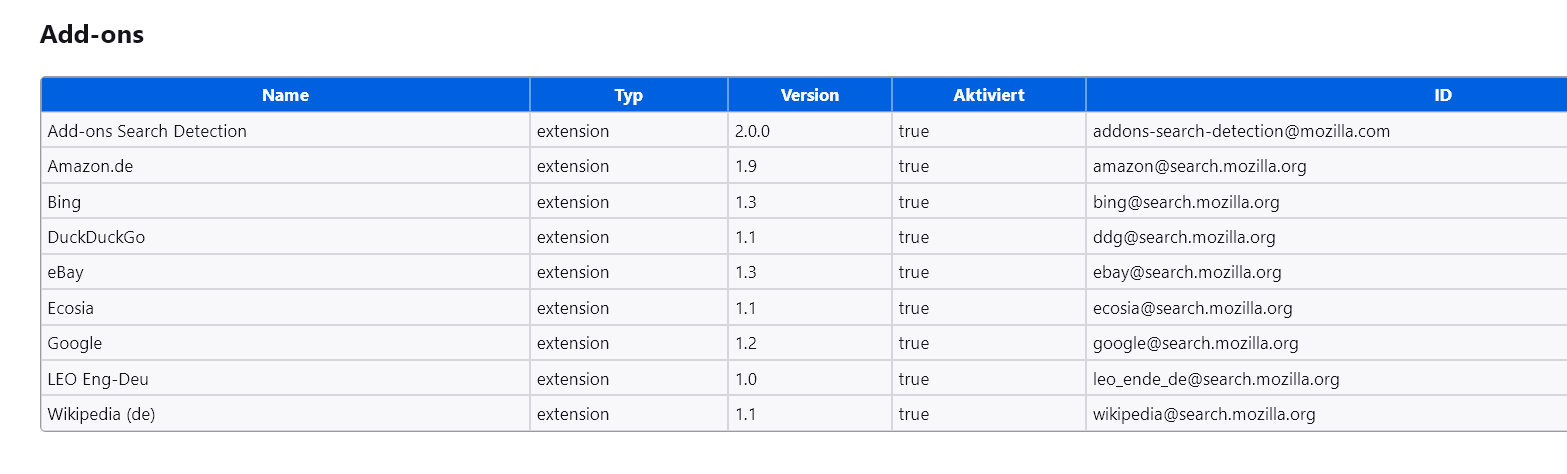Select the Amazon.de name cell
1567x474 pixels.
pyautogui.click(x=90, y=166)
